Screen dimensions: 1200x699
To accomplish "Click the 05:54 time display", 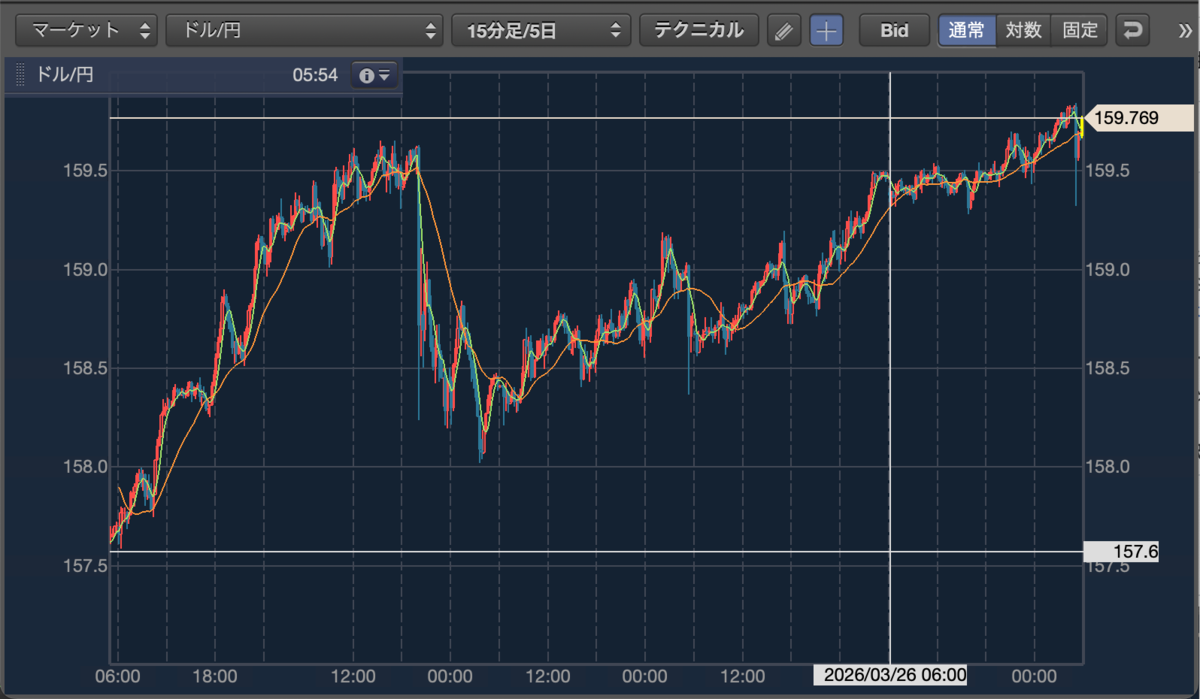I will point(315,75).
